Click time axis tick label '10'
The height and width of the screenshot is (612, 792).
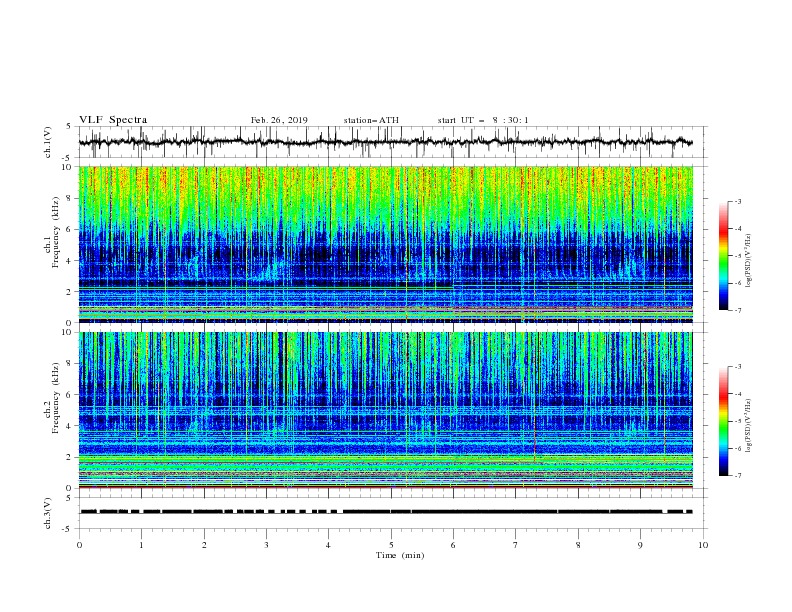tap(703, 545)
